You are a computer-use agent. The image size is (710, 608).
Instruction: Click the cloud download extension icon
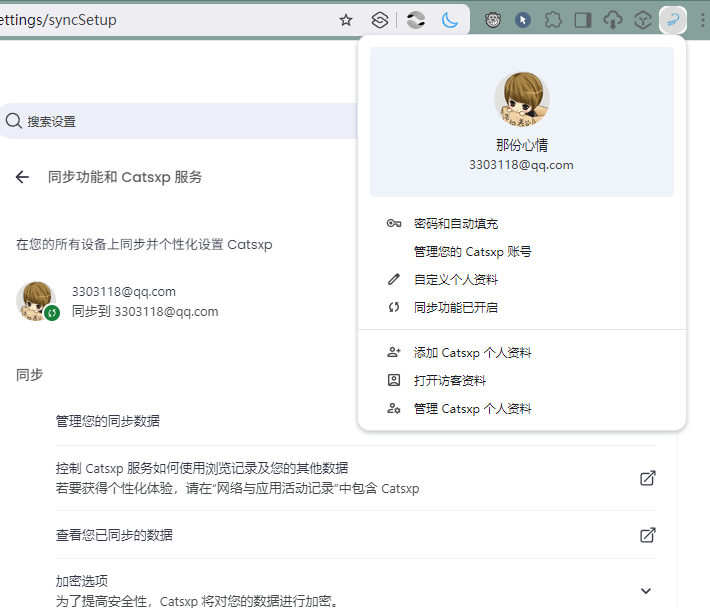click(x=613, y=20)
